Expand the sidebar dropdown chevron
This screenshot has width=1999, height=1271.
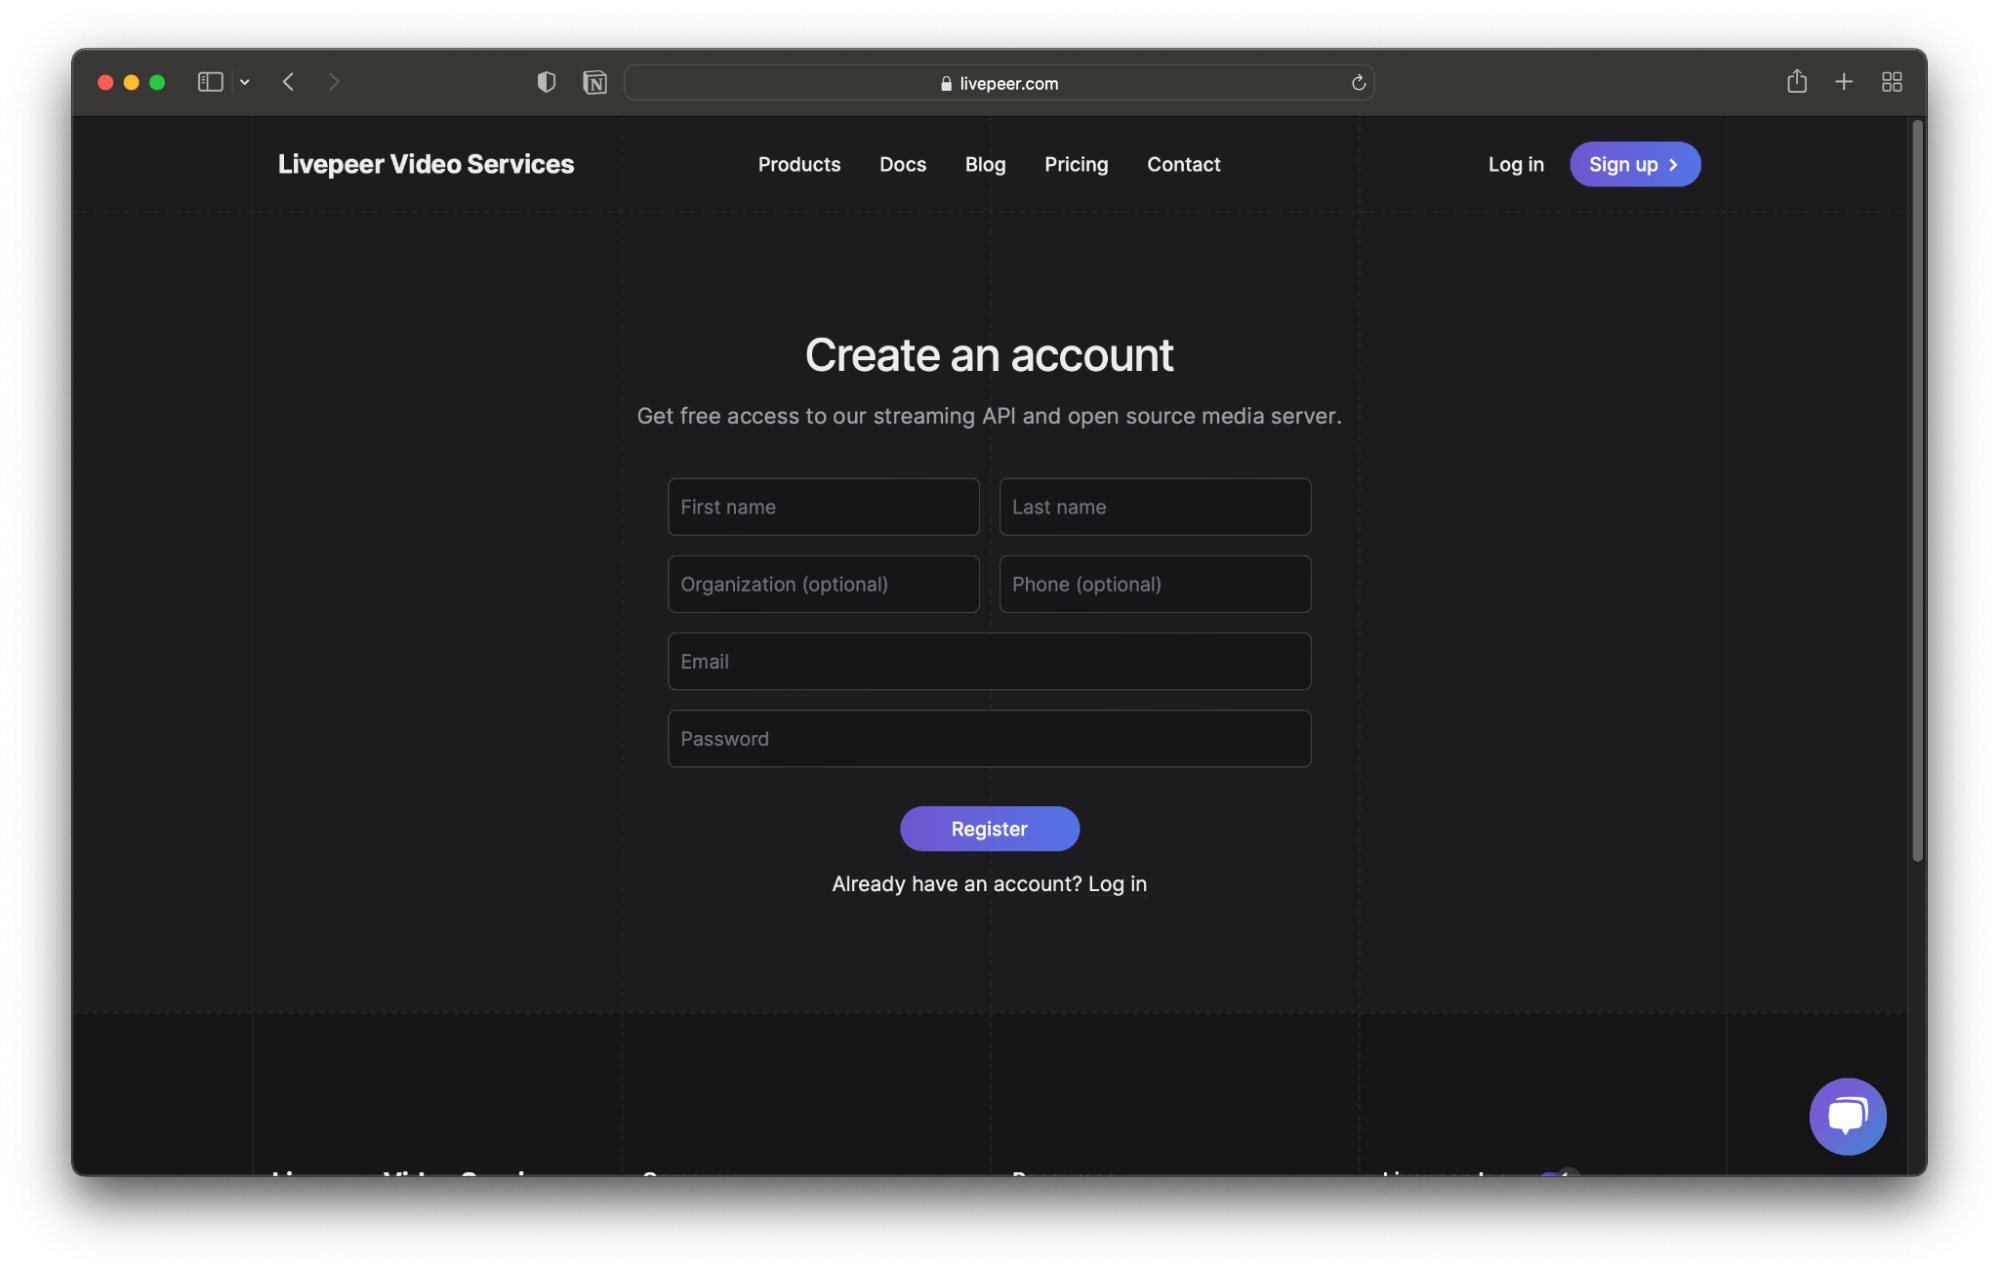(245, 82)
